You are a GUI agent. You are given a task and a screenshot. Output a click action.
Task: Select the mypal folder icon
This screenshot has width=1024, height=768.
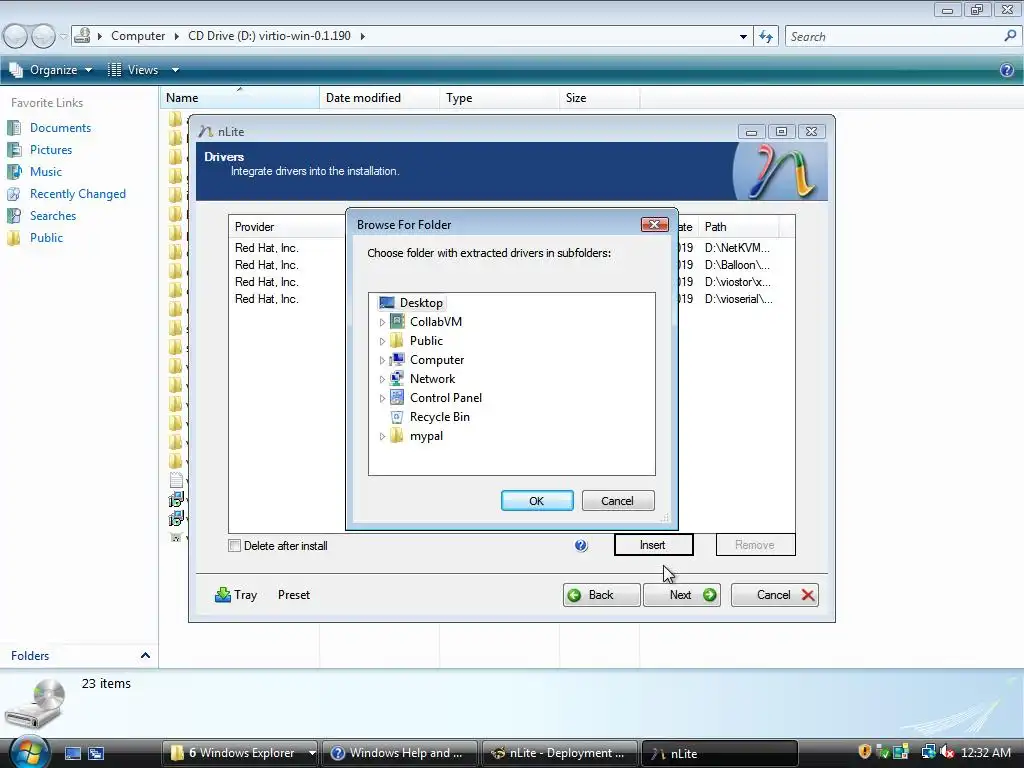coord(397,436)
